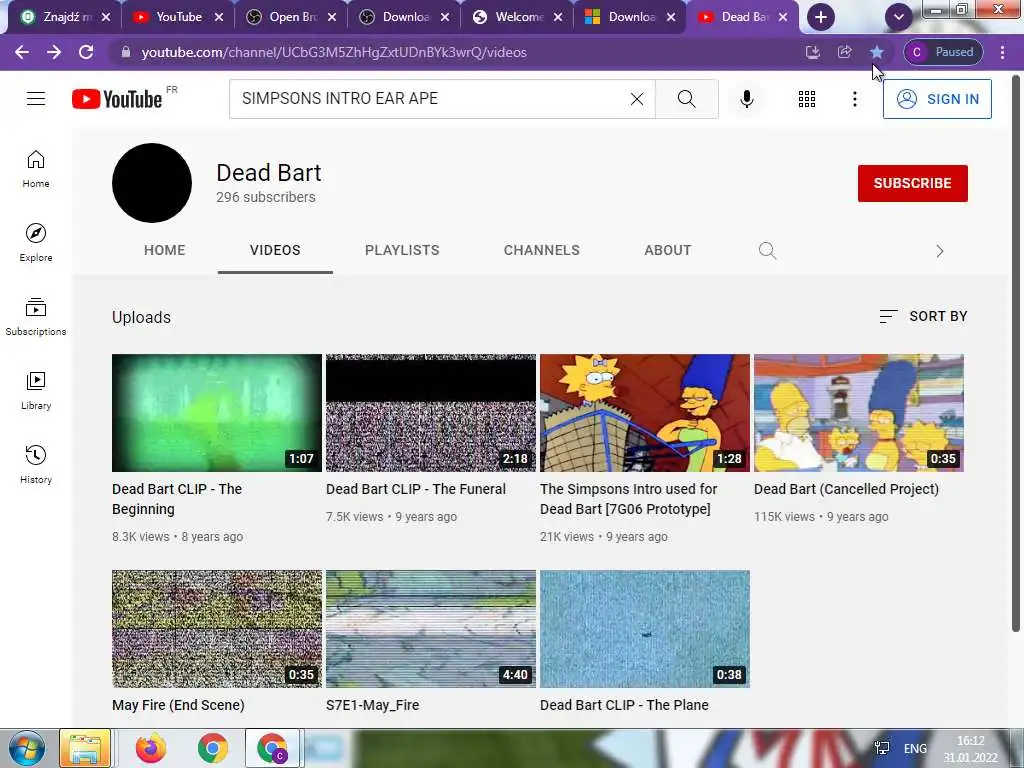The width and height of the screenshot is (1024, 768).
Task: Open Library in the sidebar
Action: [x=36, y=391]
